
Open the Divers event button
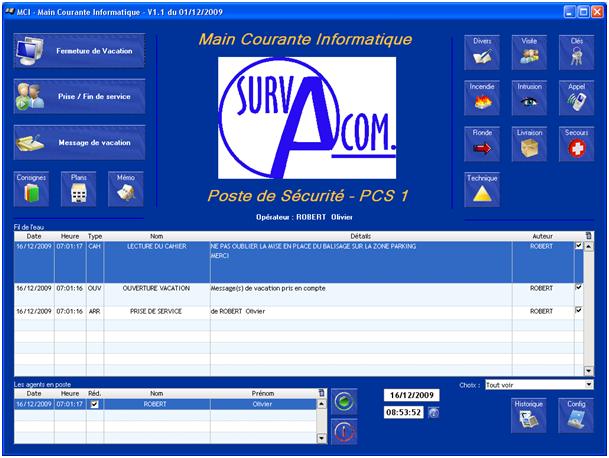tap(482, 52)
